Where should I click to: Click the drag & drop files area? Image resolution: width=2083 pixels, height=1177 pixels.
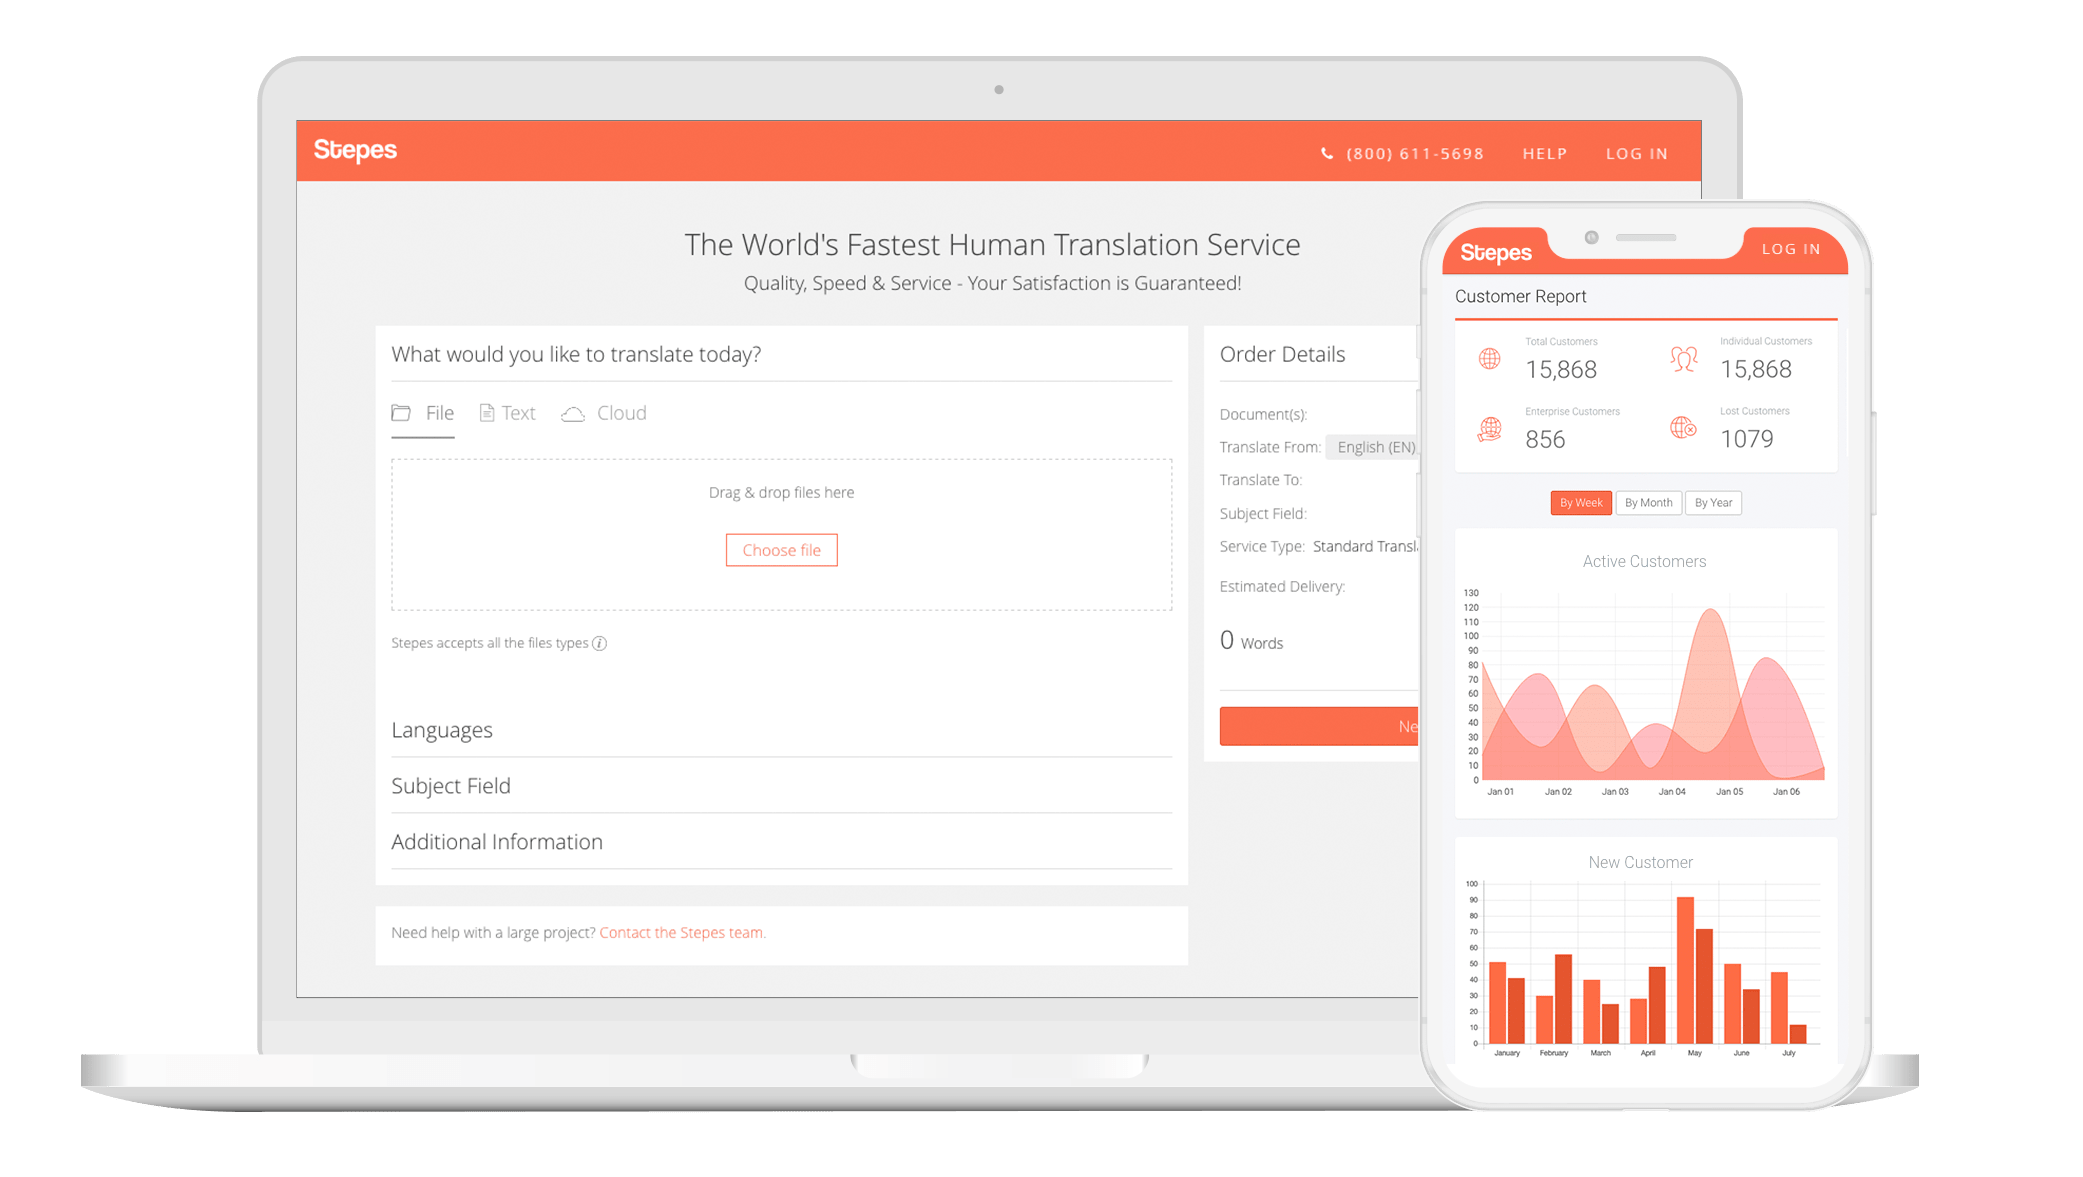(x=781, y=534)
